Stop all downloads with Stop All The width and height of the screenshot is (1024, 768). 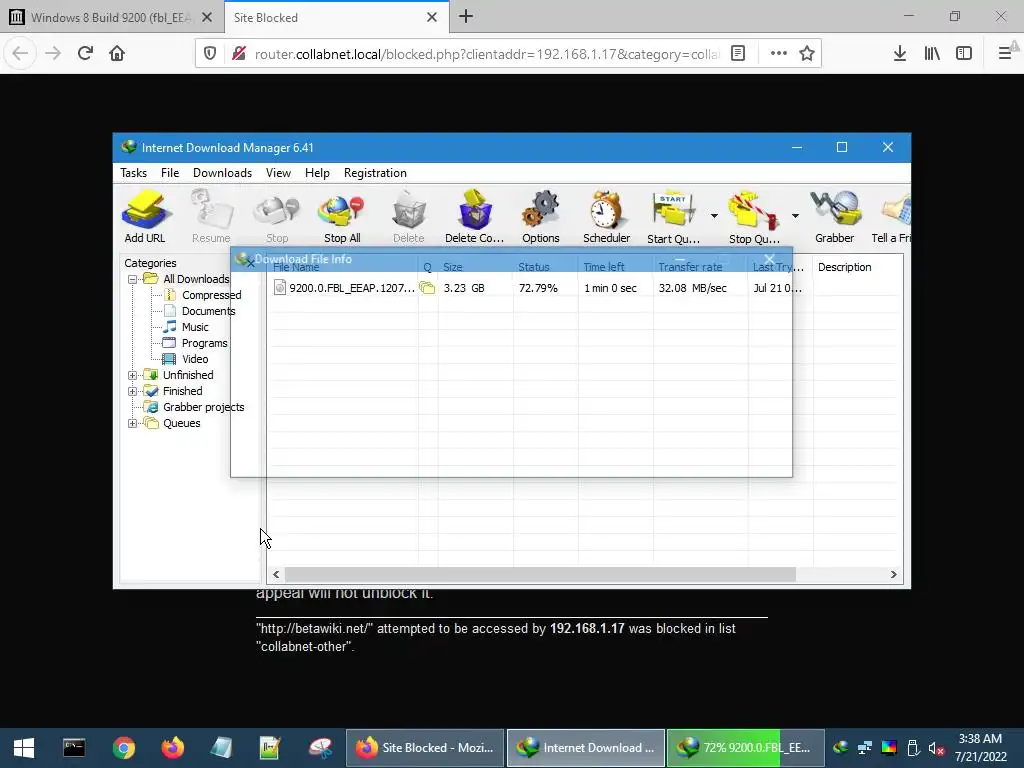[x=342, y=217]
